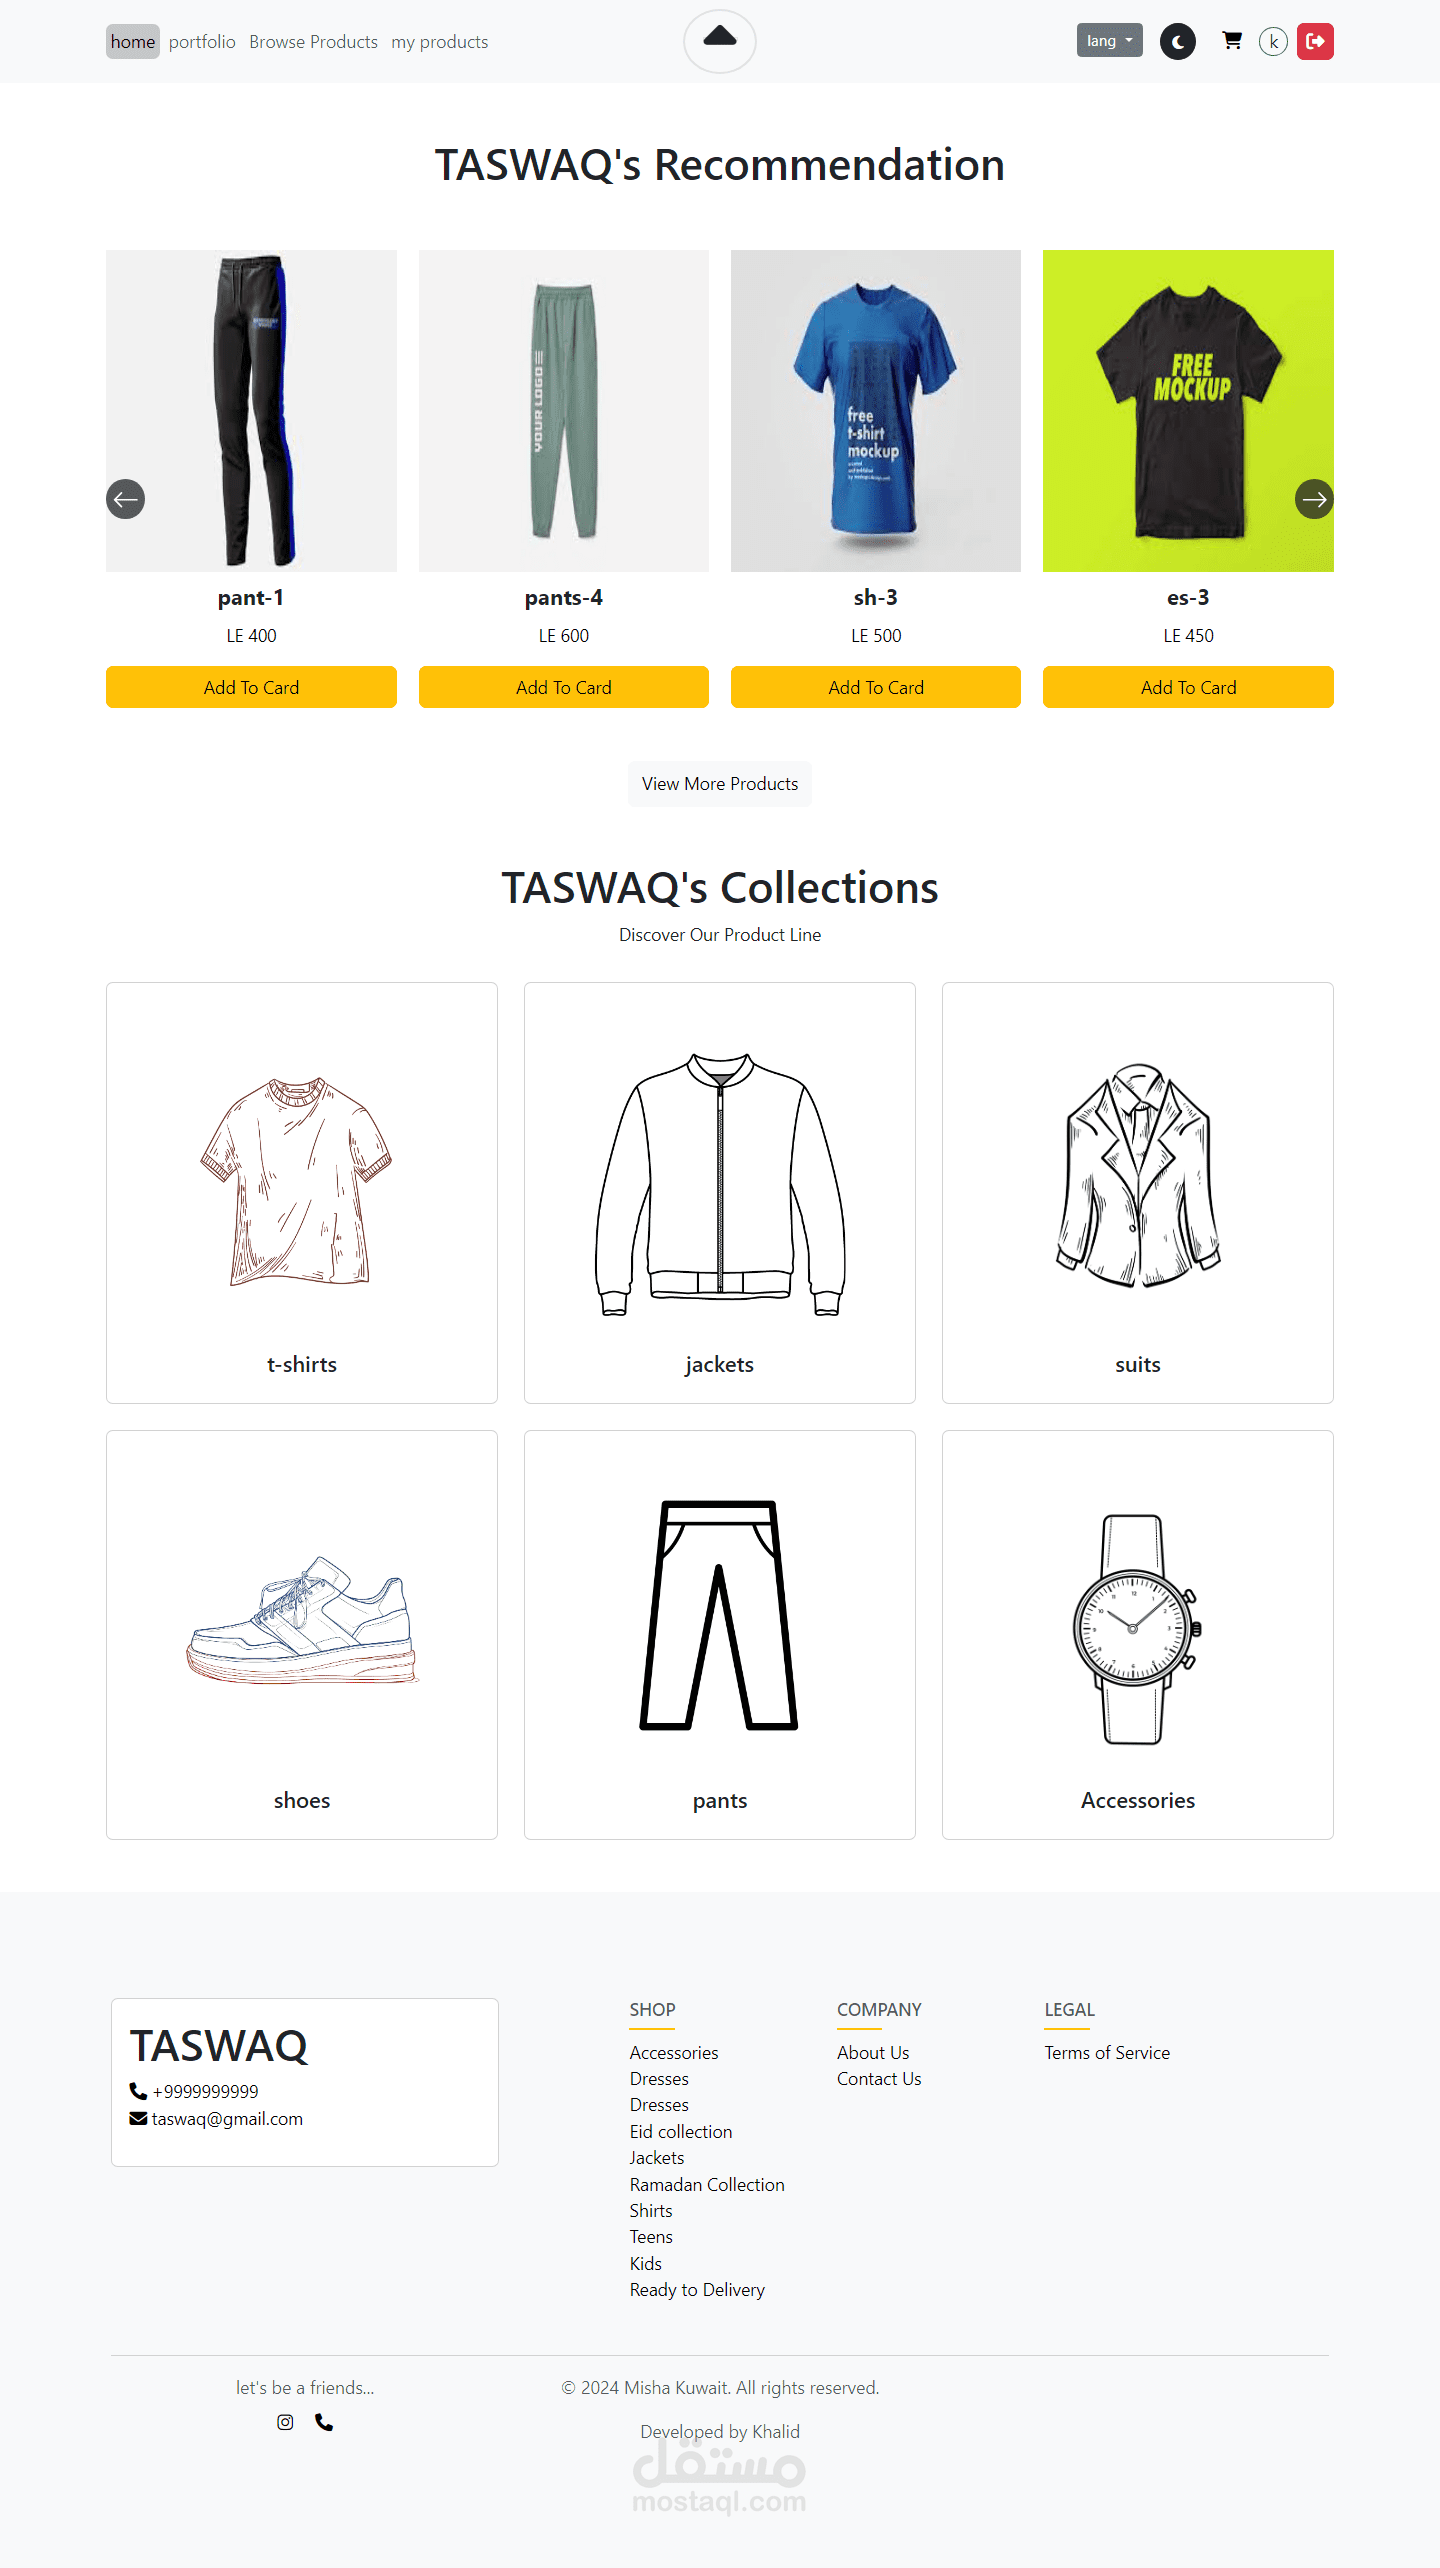Add pant-1 to the cart
1440x2568 pixels.
pos(251,687)
